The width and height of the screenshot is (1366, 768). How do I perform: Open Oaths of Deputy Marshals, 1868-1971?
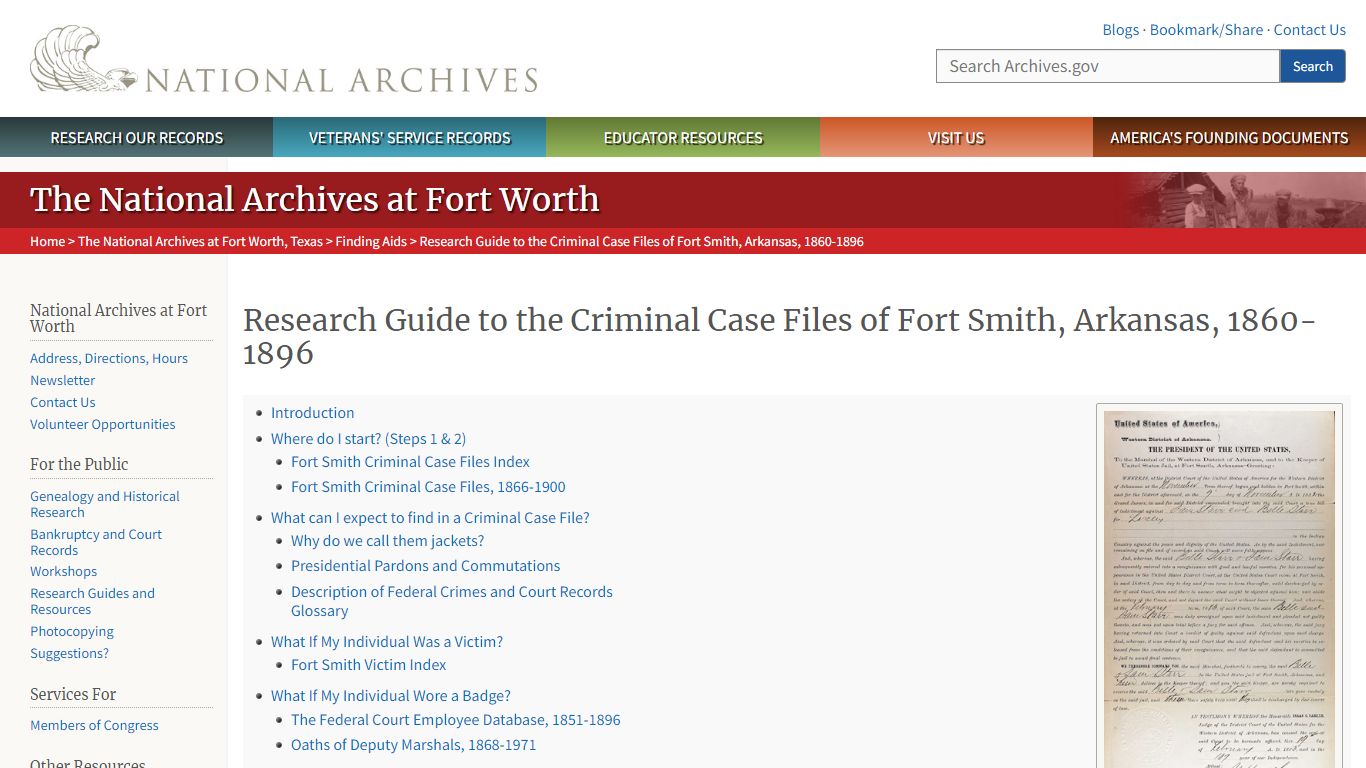414,744
